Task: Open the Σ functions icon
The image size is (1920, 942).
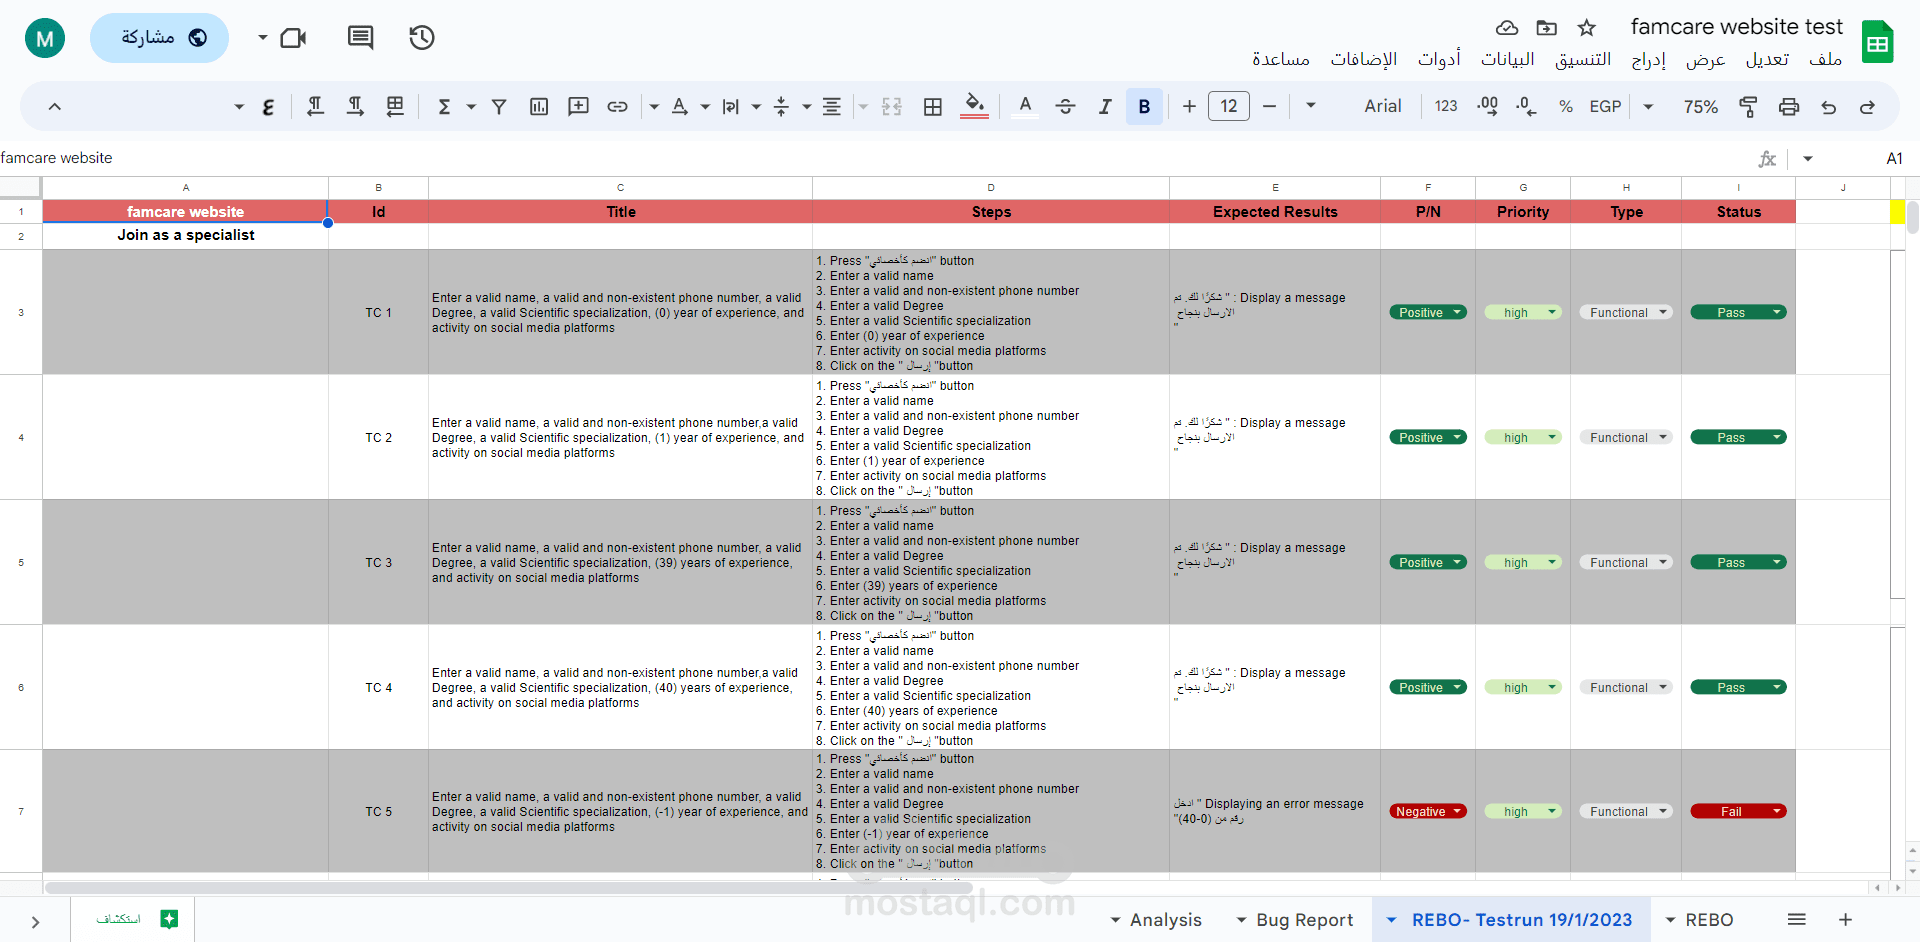Action: click(x=445, y=107)
